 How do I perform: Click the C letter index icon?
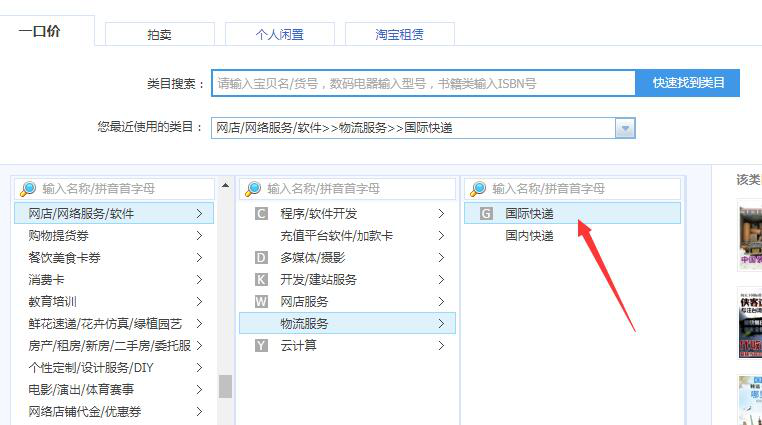pyautogui.click(x=261, y=214)
